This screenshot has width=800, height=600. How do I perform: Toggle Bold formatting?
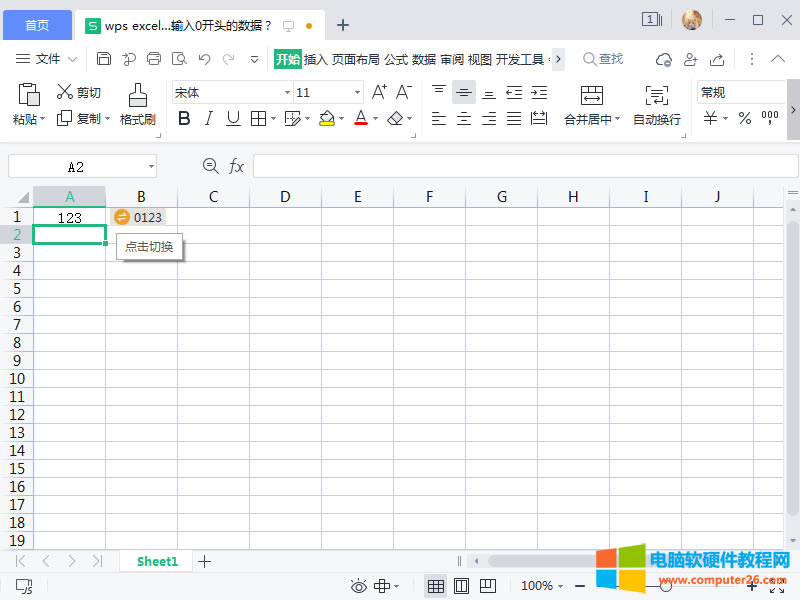point(184,119)
